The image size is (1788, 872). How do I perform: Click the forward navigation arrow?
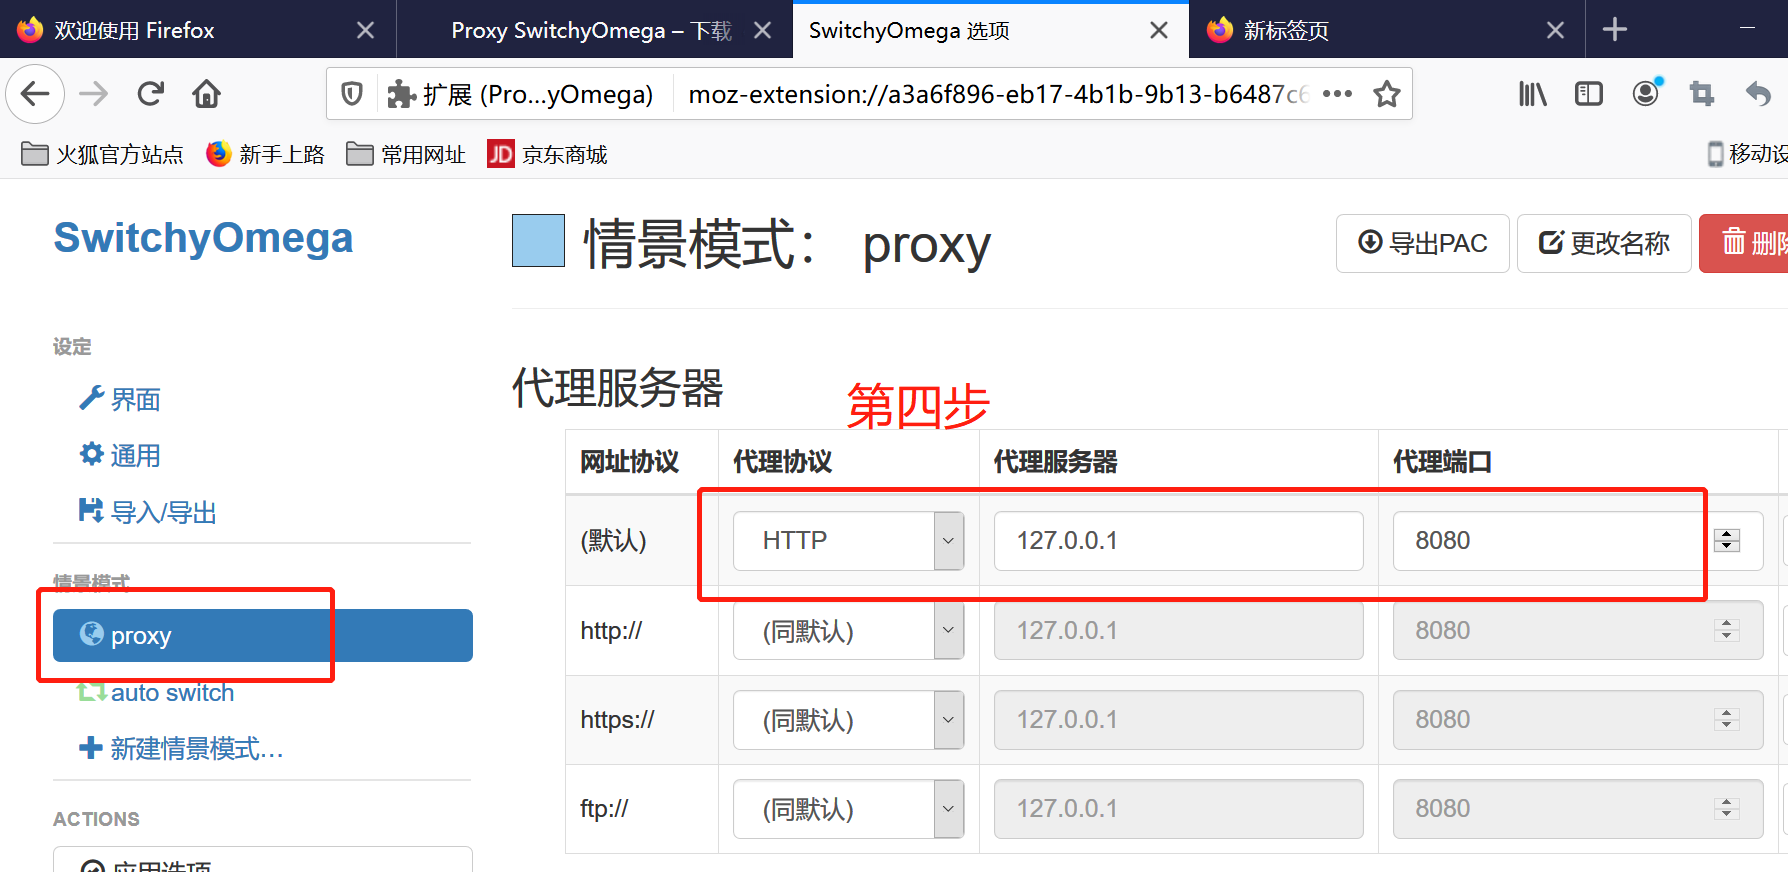[x=94, y=94]
